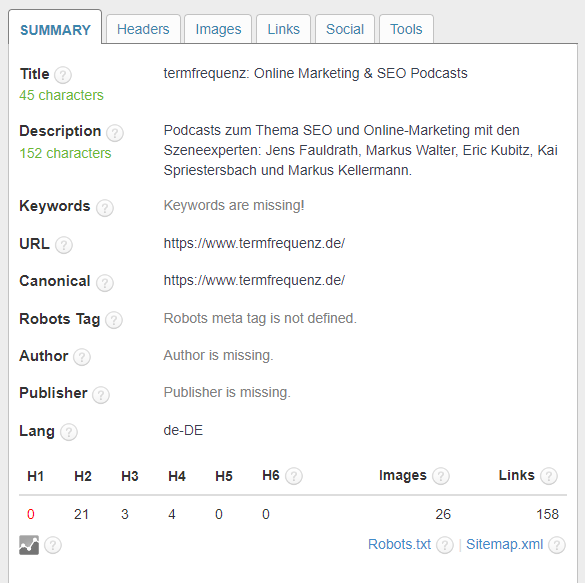Open the help icon next to H6 header

point(294,476)
